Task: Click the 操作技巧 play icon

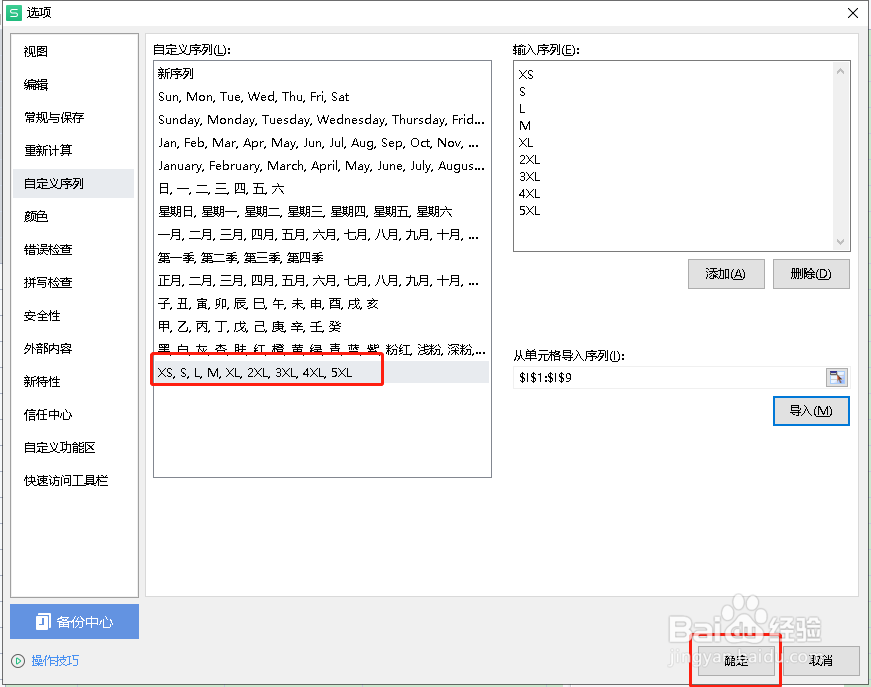Action: click(x=18, y=660)
